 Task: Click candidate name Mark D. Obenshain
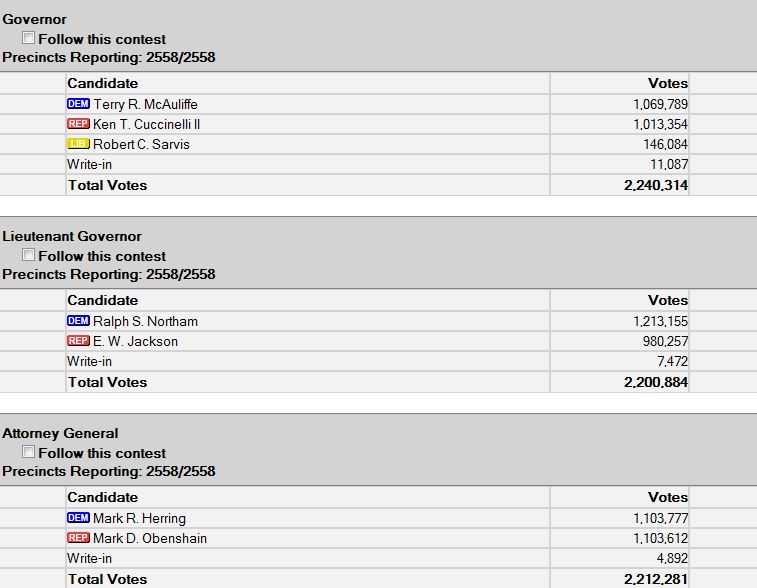click(150, 538)
